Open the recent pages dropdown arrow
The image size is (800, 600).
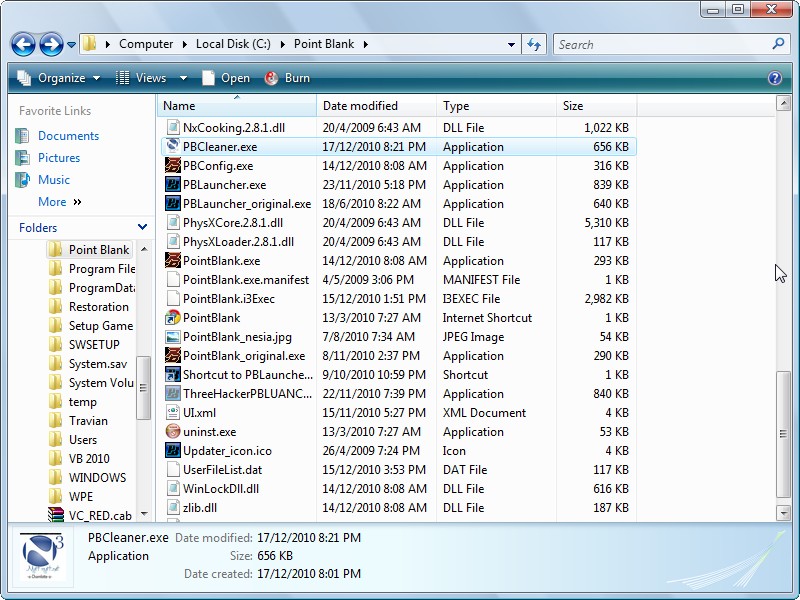[71, 44]
